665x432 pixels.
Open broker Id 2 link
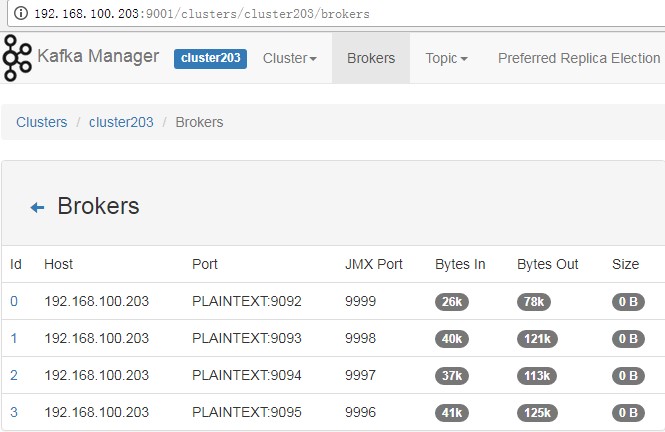click(x=14, y=375)
